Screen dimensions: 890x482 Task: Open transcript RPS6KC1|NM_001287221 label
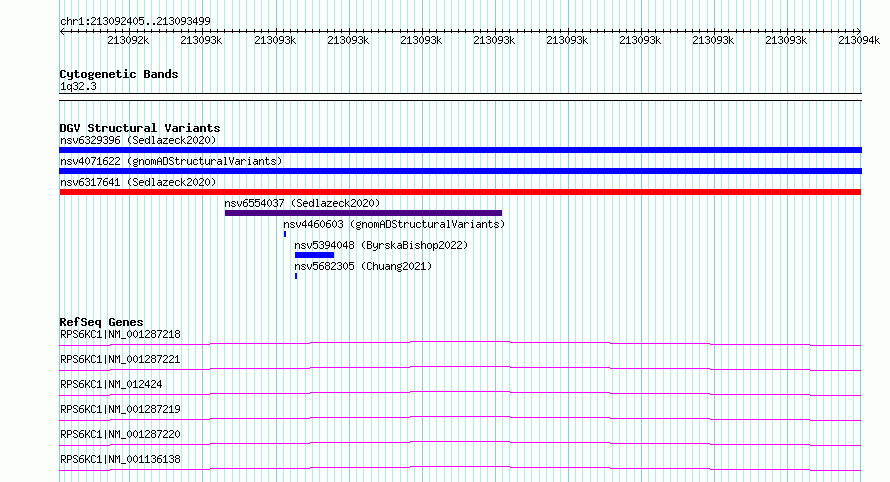tap(120, 359)
